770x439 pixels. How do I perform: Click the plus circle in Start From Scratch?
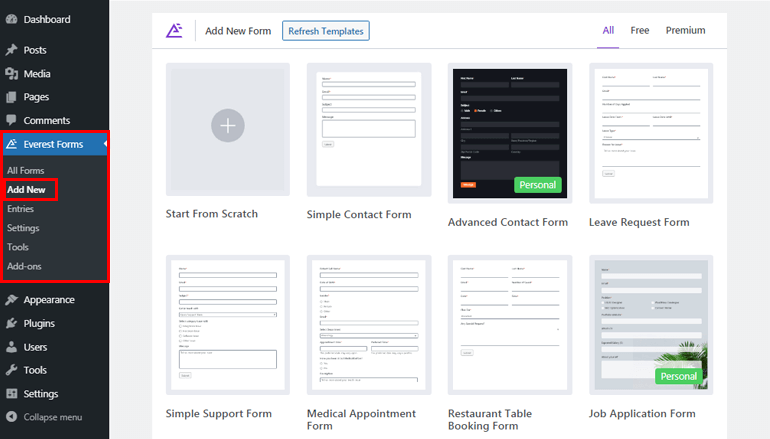pyautogui.click(x=227, y=125)
